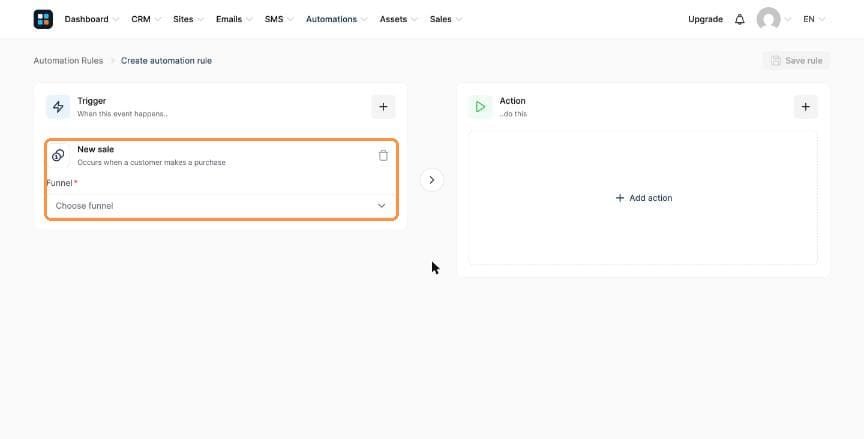Click the arrow between Trigger and Action
Screen dimensions: 864x439
[431, 180]
